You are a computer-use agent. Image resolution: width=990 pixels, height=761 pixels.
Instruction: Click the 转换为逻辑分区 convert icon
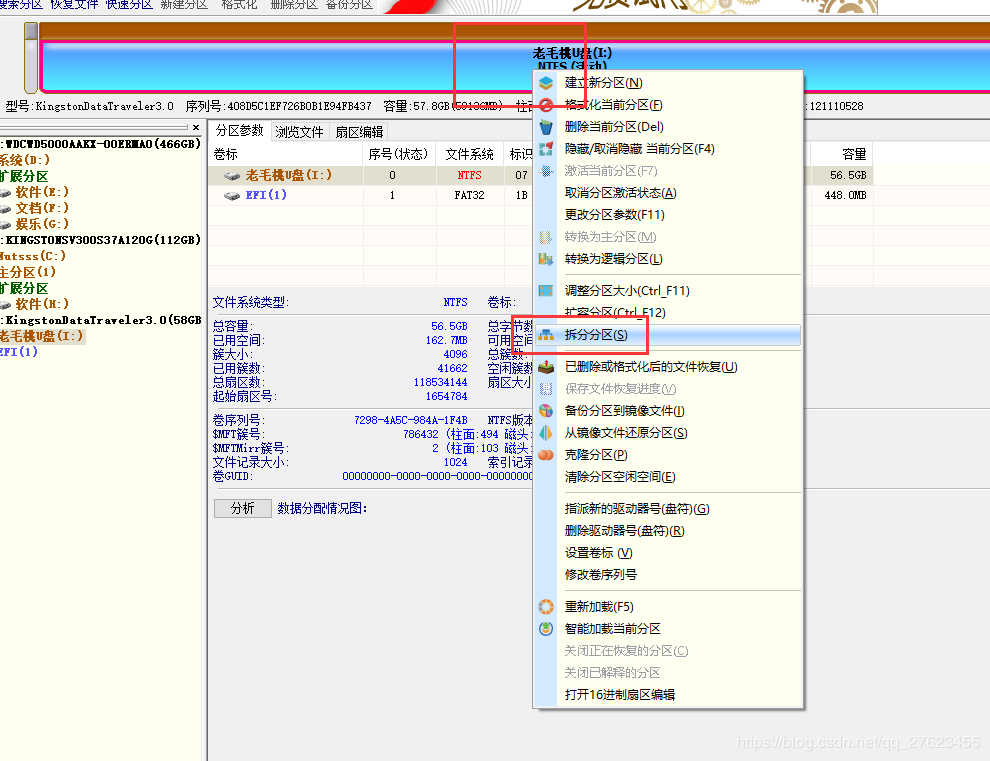pos(546,258)
